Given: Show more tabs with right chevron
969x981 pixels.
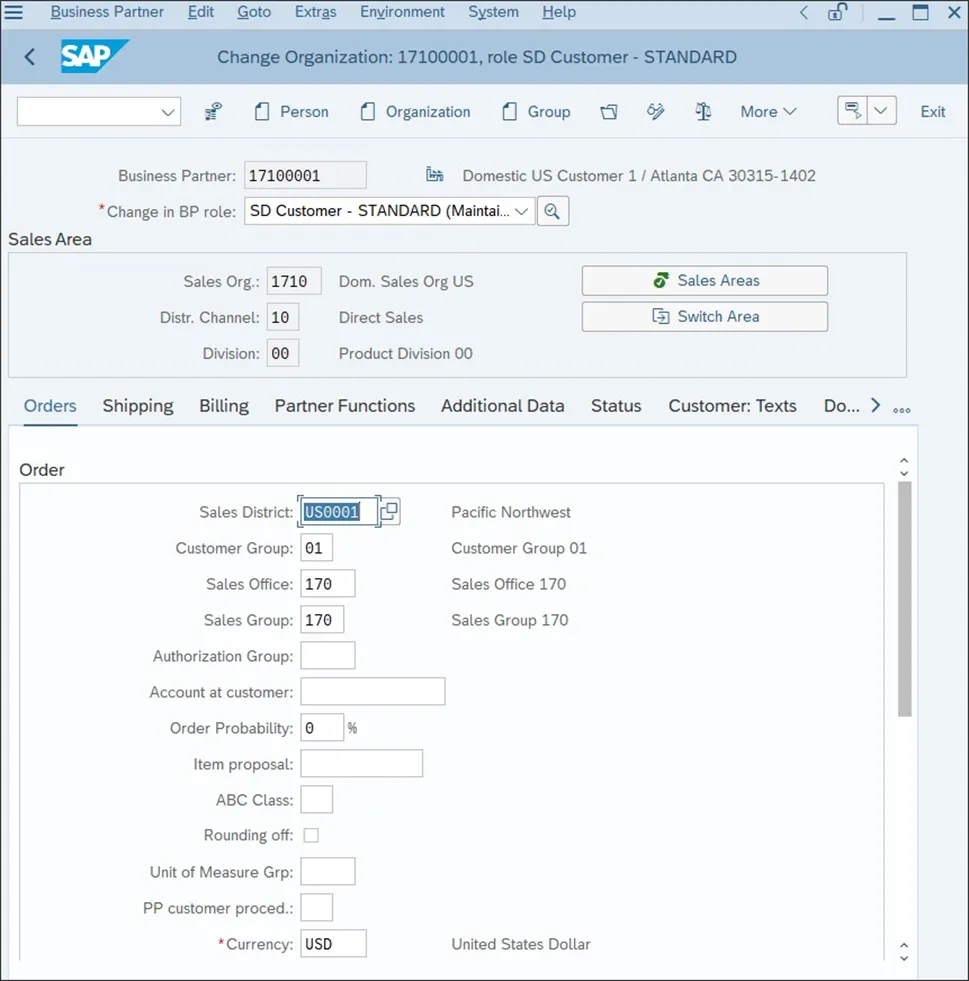Looking at the screenshot, I should [875, 405].
